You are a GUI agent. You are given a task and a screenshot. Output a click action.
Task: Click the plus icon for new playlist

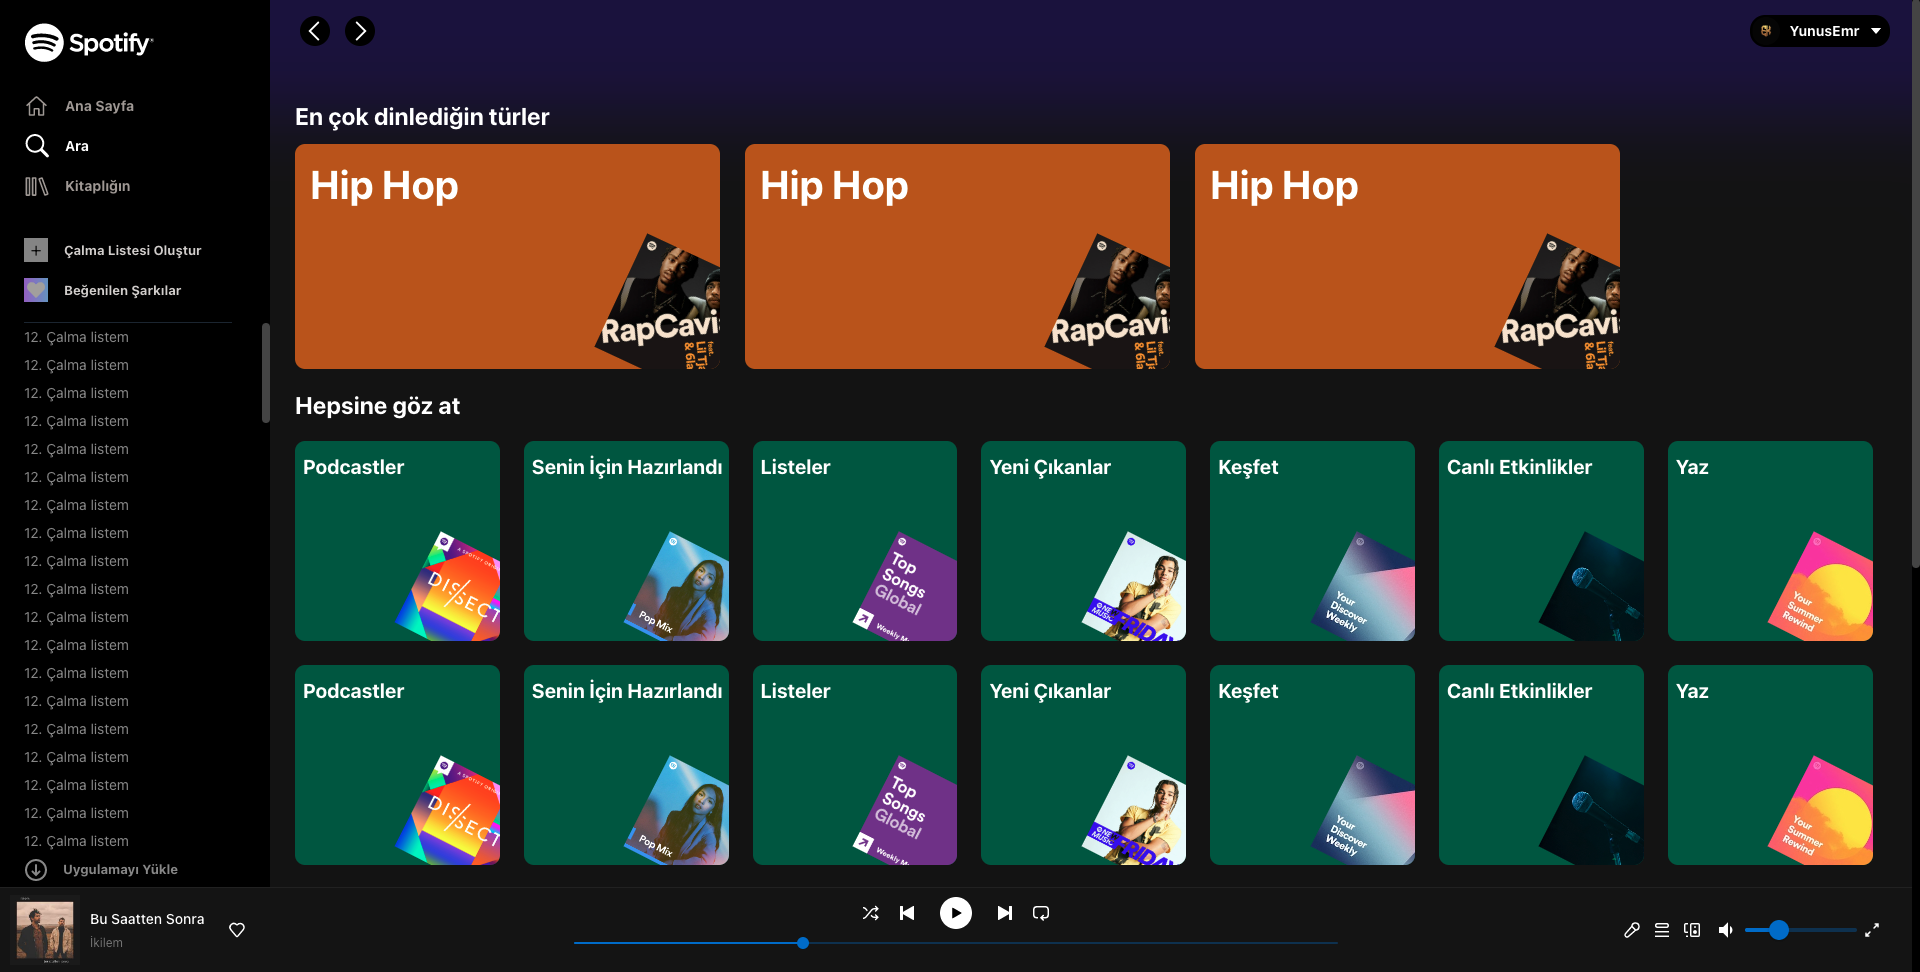(x=36, y=250)
